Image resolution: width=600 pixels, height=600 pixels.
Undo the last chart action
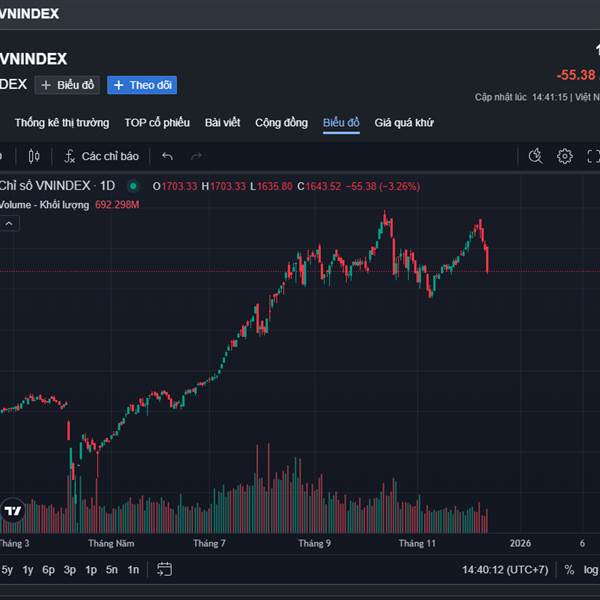(167, 156)
